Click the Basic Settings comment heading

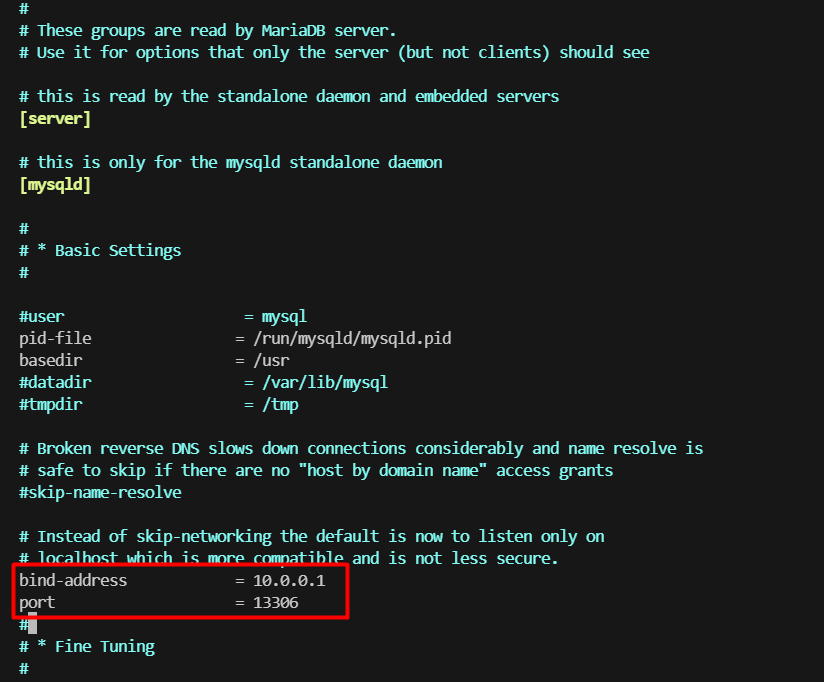click(100, 251)
